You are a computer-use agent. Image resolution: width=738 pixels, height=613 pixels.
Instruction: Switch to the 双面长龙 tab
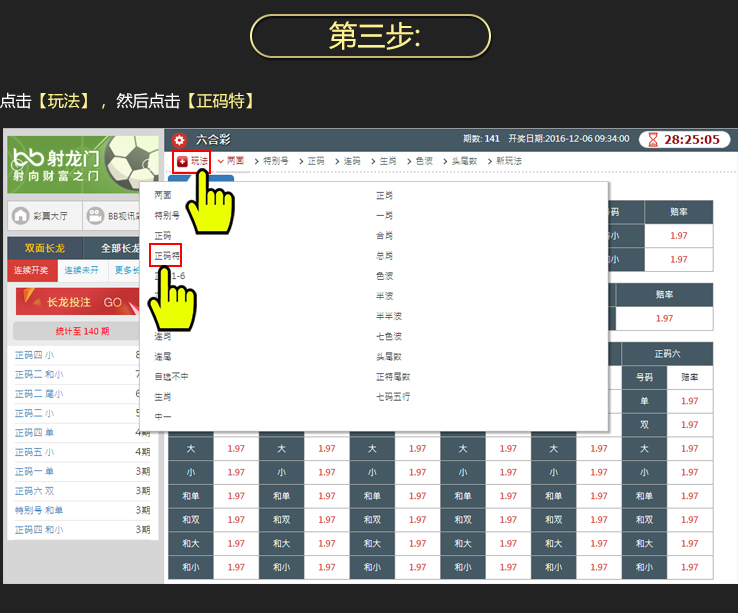tap(43, 248)
